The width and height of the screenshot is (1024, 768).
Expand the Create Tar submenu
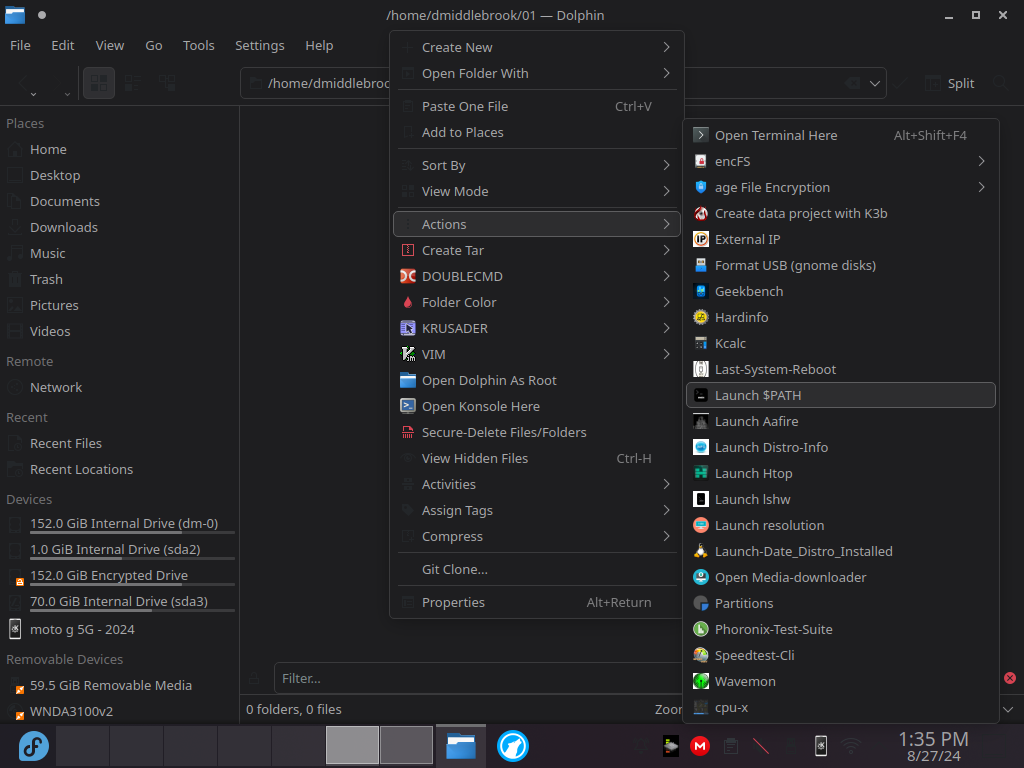click(x=536, y=251)
